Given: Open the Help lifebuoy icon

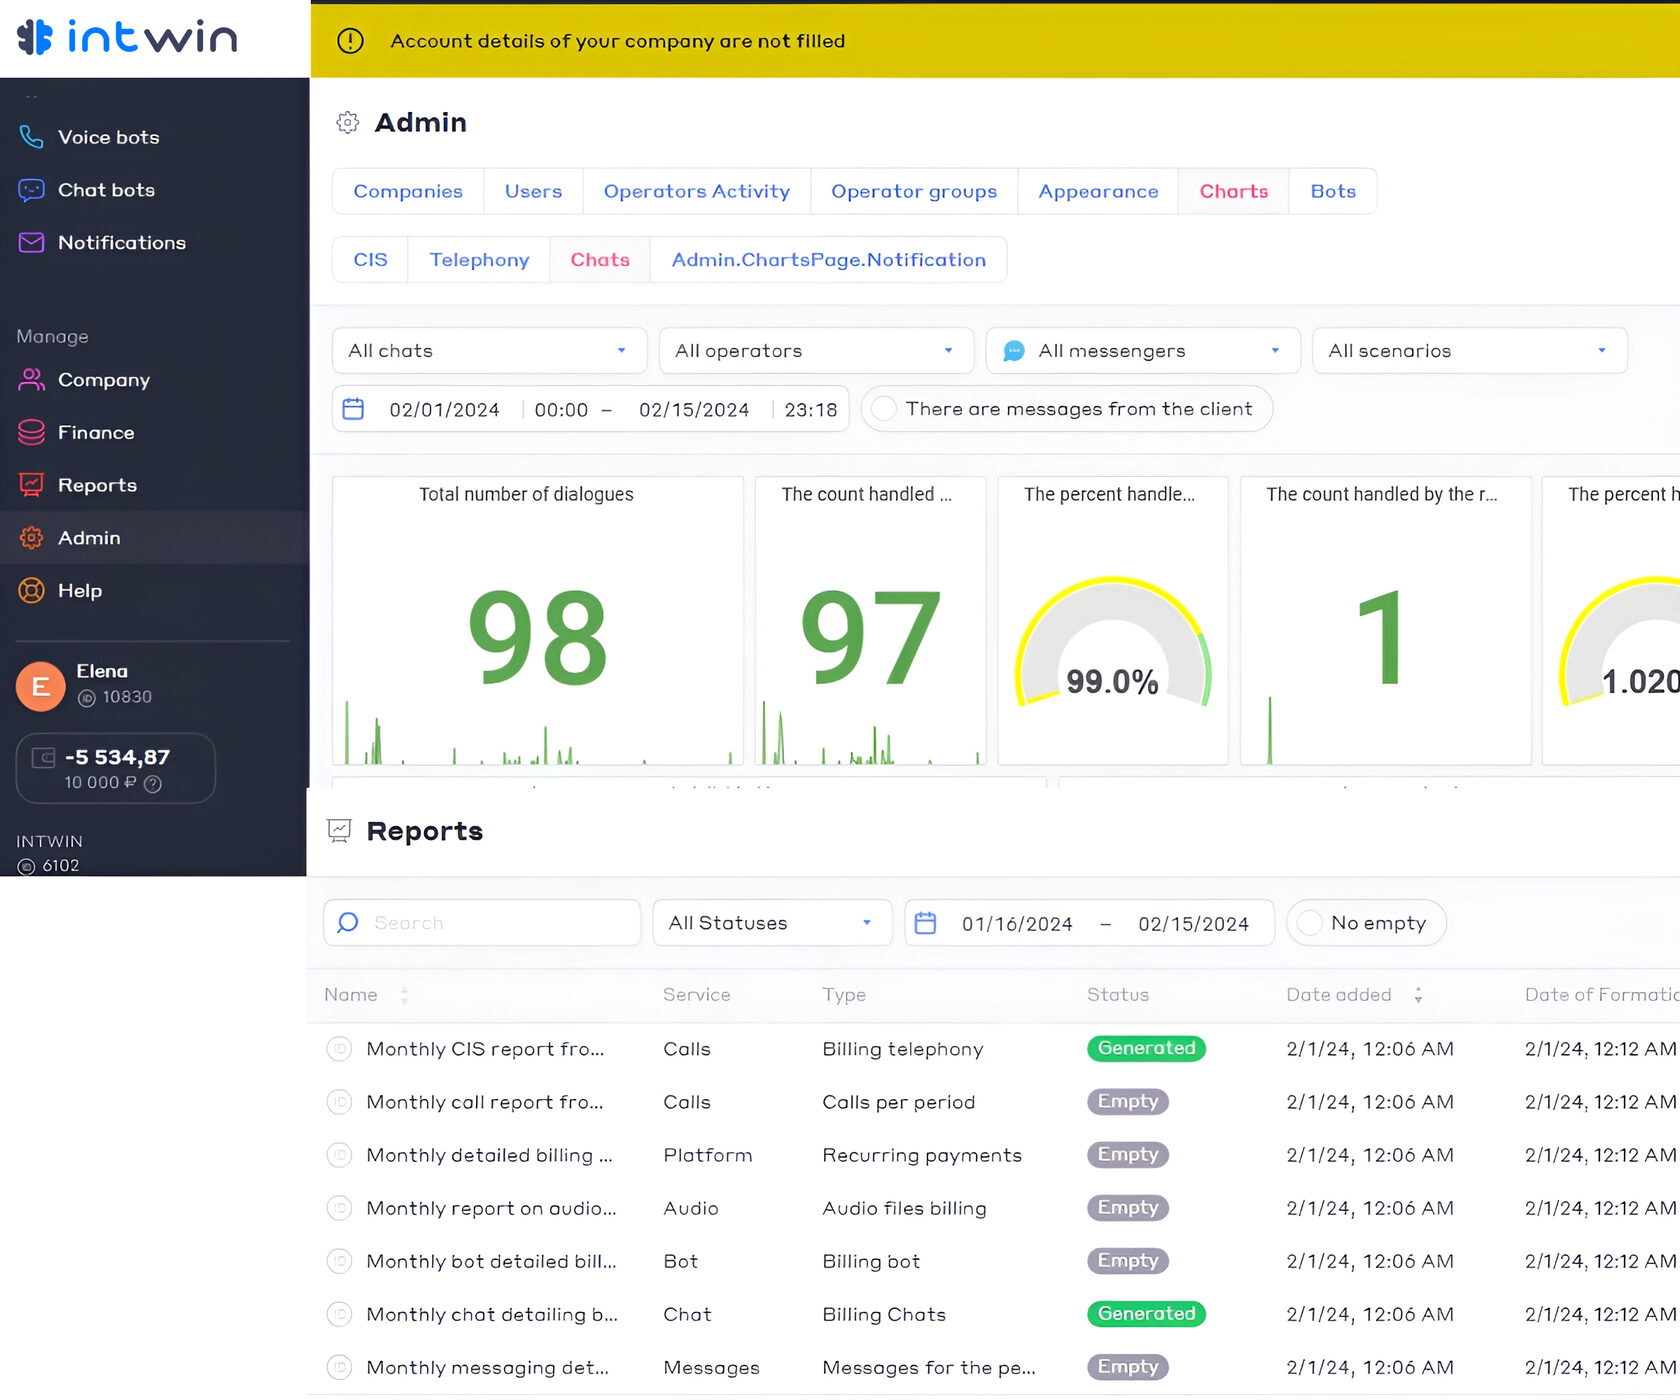Looking at the screenshot, I should click(31, 591).
